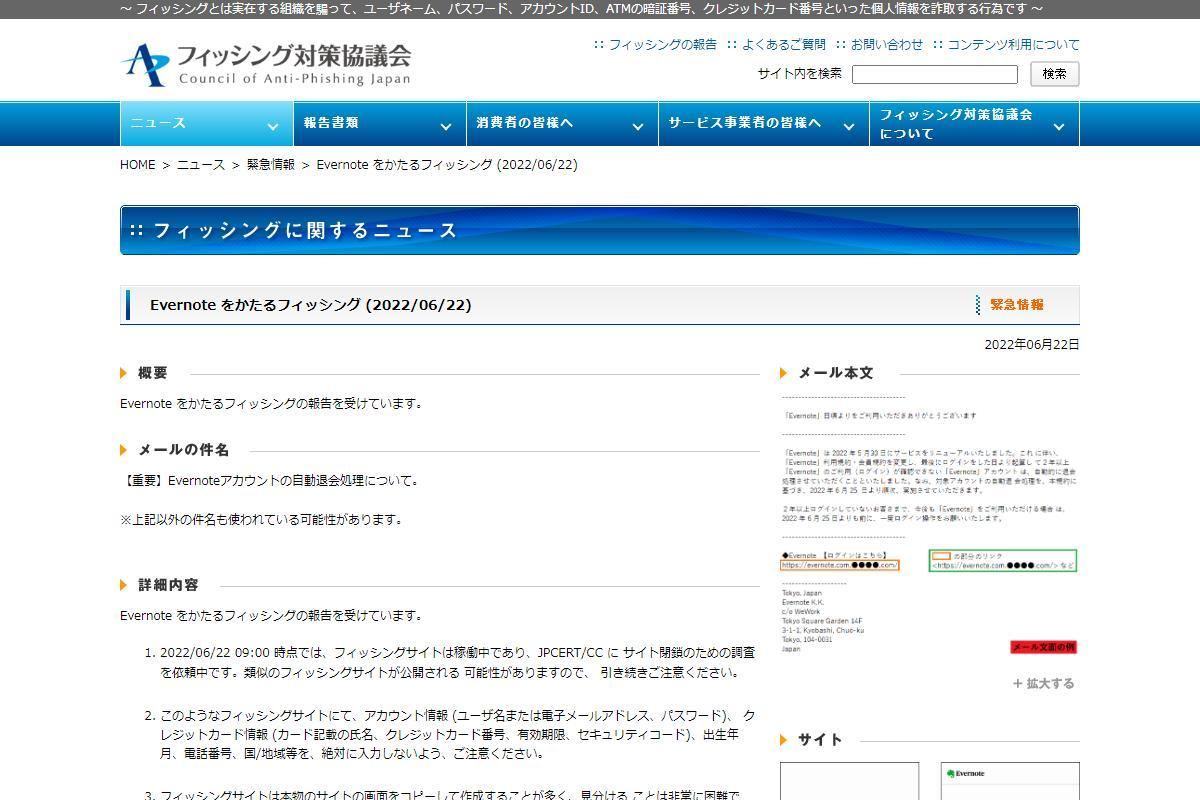Open the blank site screenshot thumbnail under サイト
This screenshot has height=800, width=1200.
tap(849, 781)
